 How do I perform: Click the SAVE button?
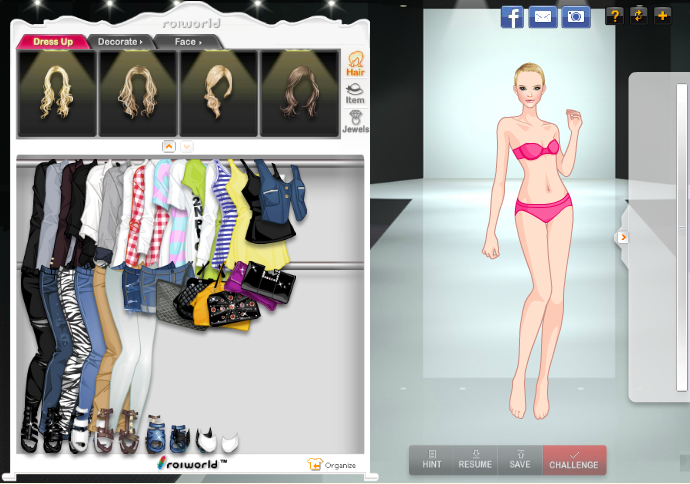pos(519,460)
